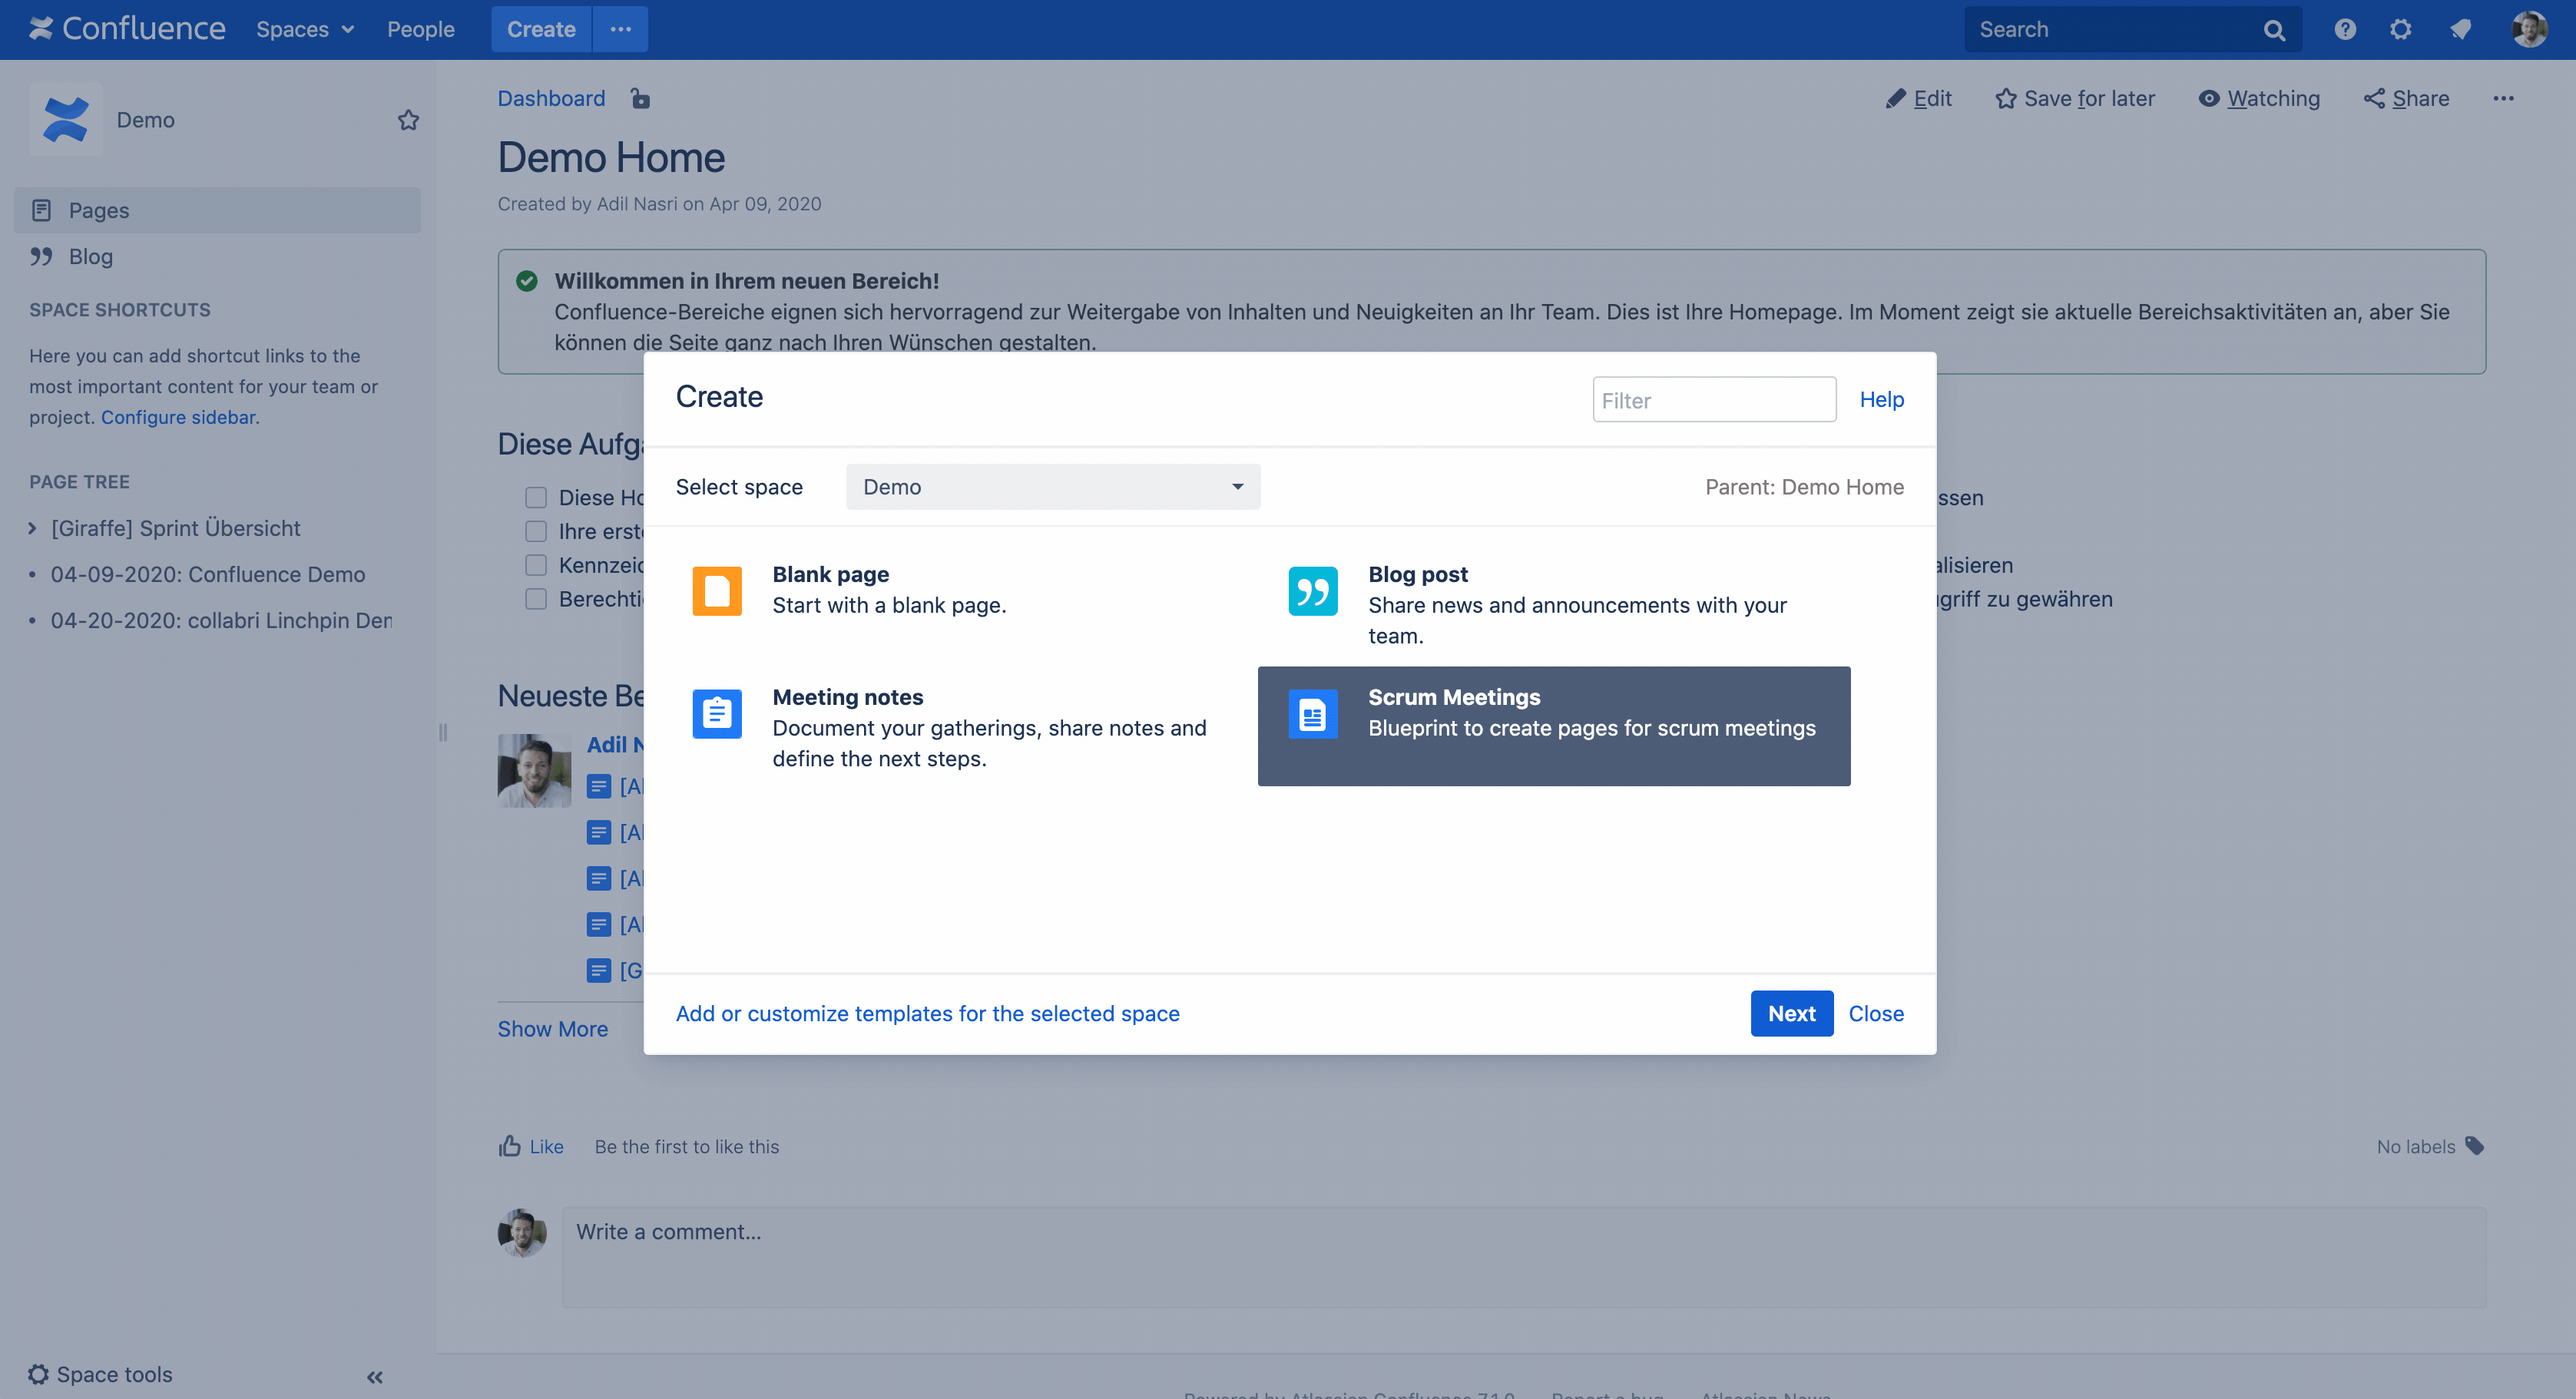Select the Scrum Meetings blueprint

point(1554,726)
